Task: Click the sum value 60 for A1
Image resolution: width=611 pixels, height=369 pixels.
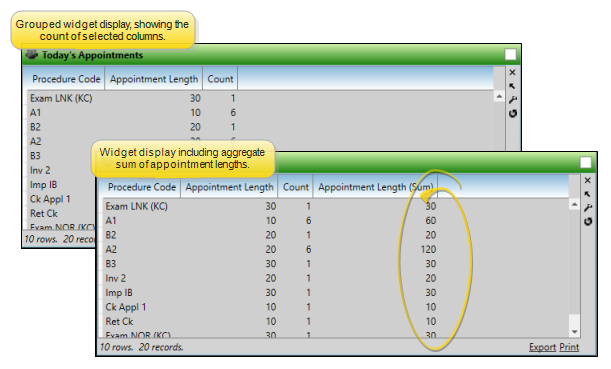Action: pos(431,221)
